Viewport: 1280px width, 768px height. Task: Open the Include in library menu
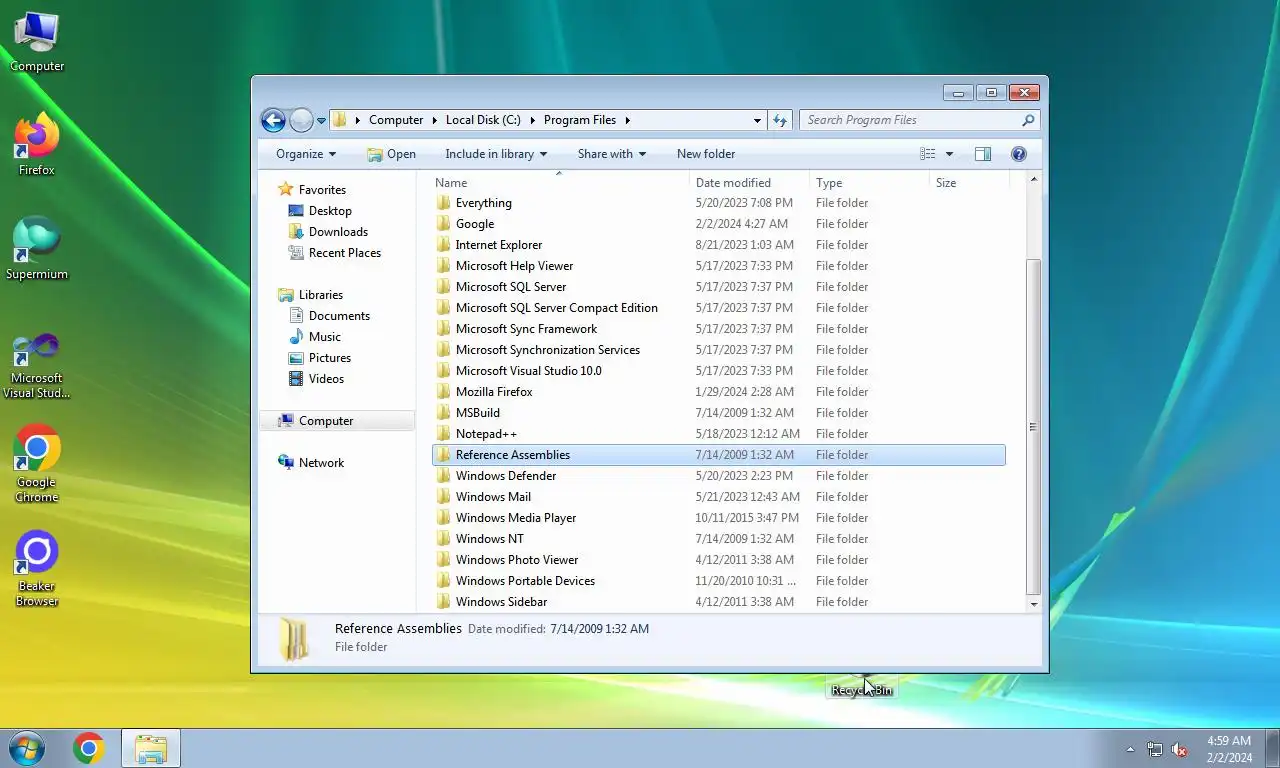(496, 154)
